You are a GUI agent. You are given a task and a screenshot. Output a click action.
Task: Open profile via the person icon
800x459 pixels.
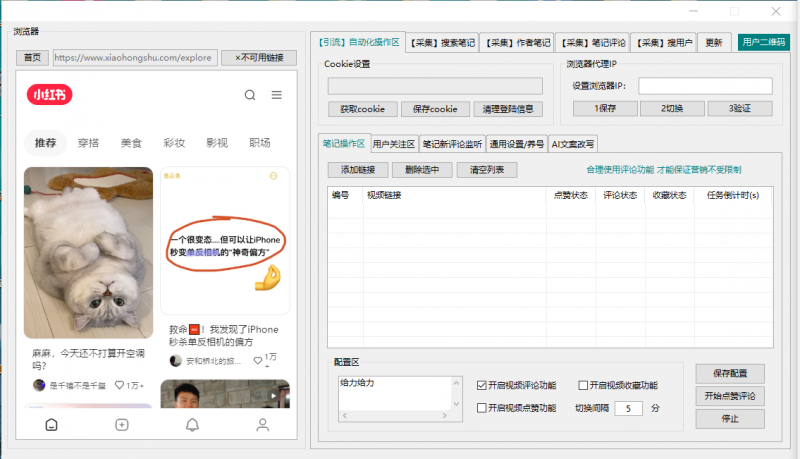[262, 424]
